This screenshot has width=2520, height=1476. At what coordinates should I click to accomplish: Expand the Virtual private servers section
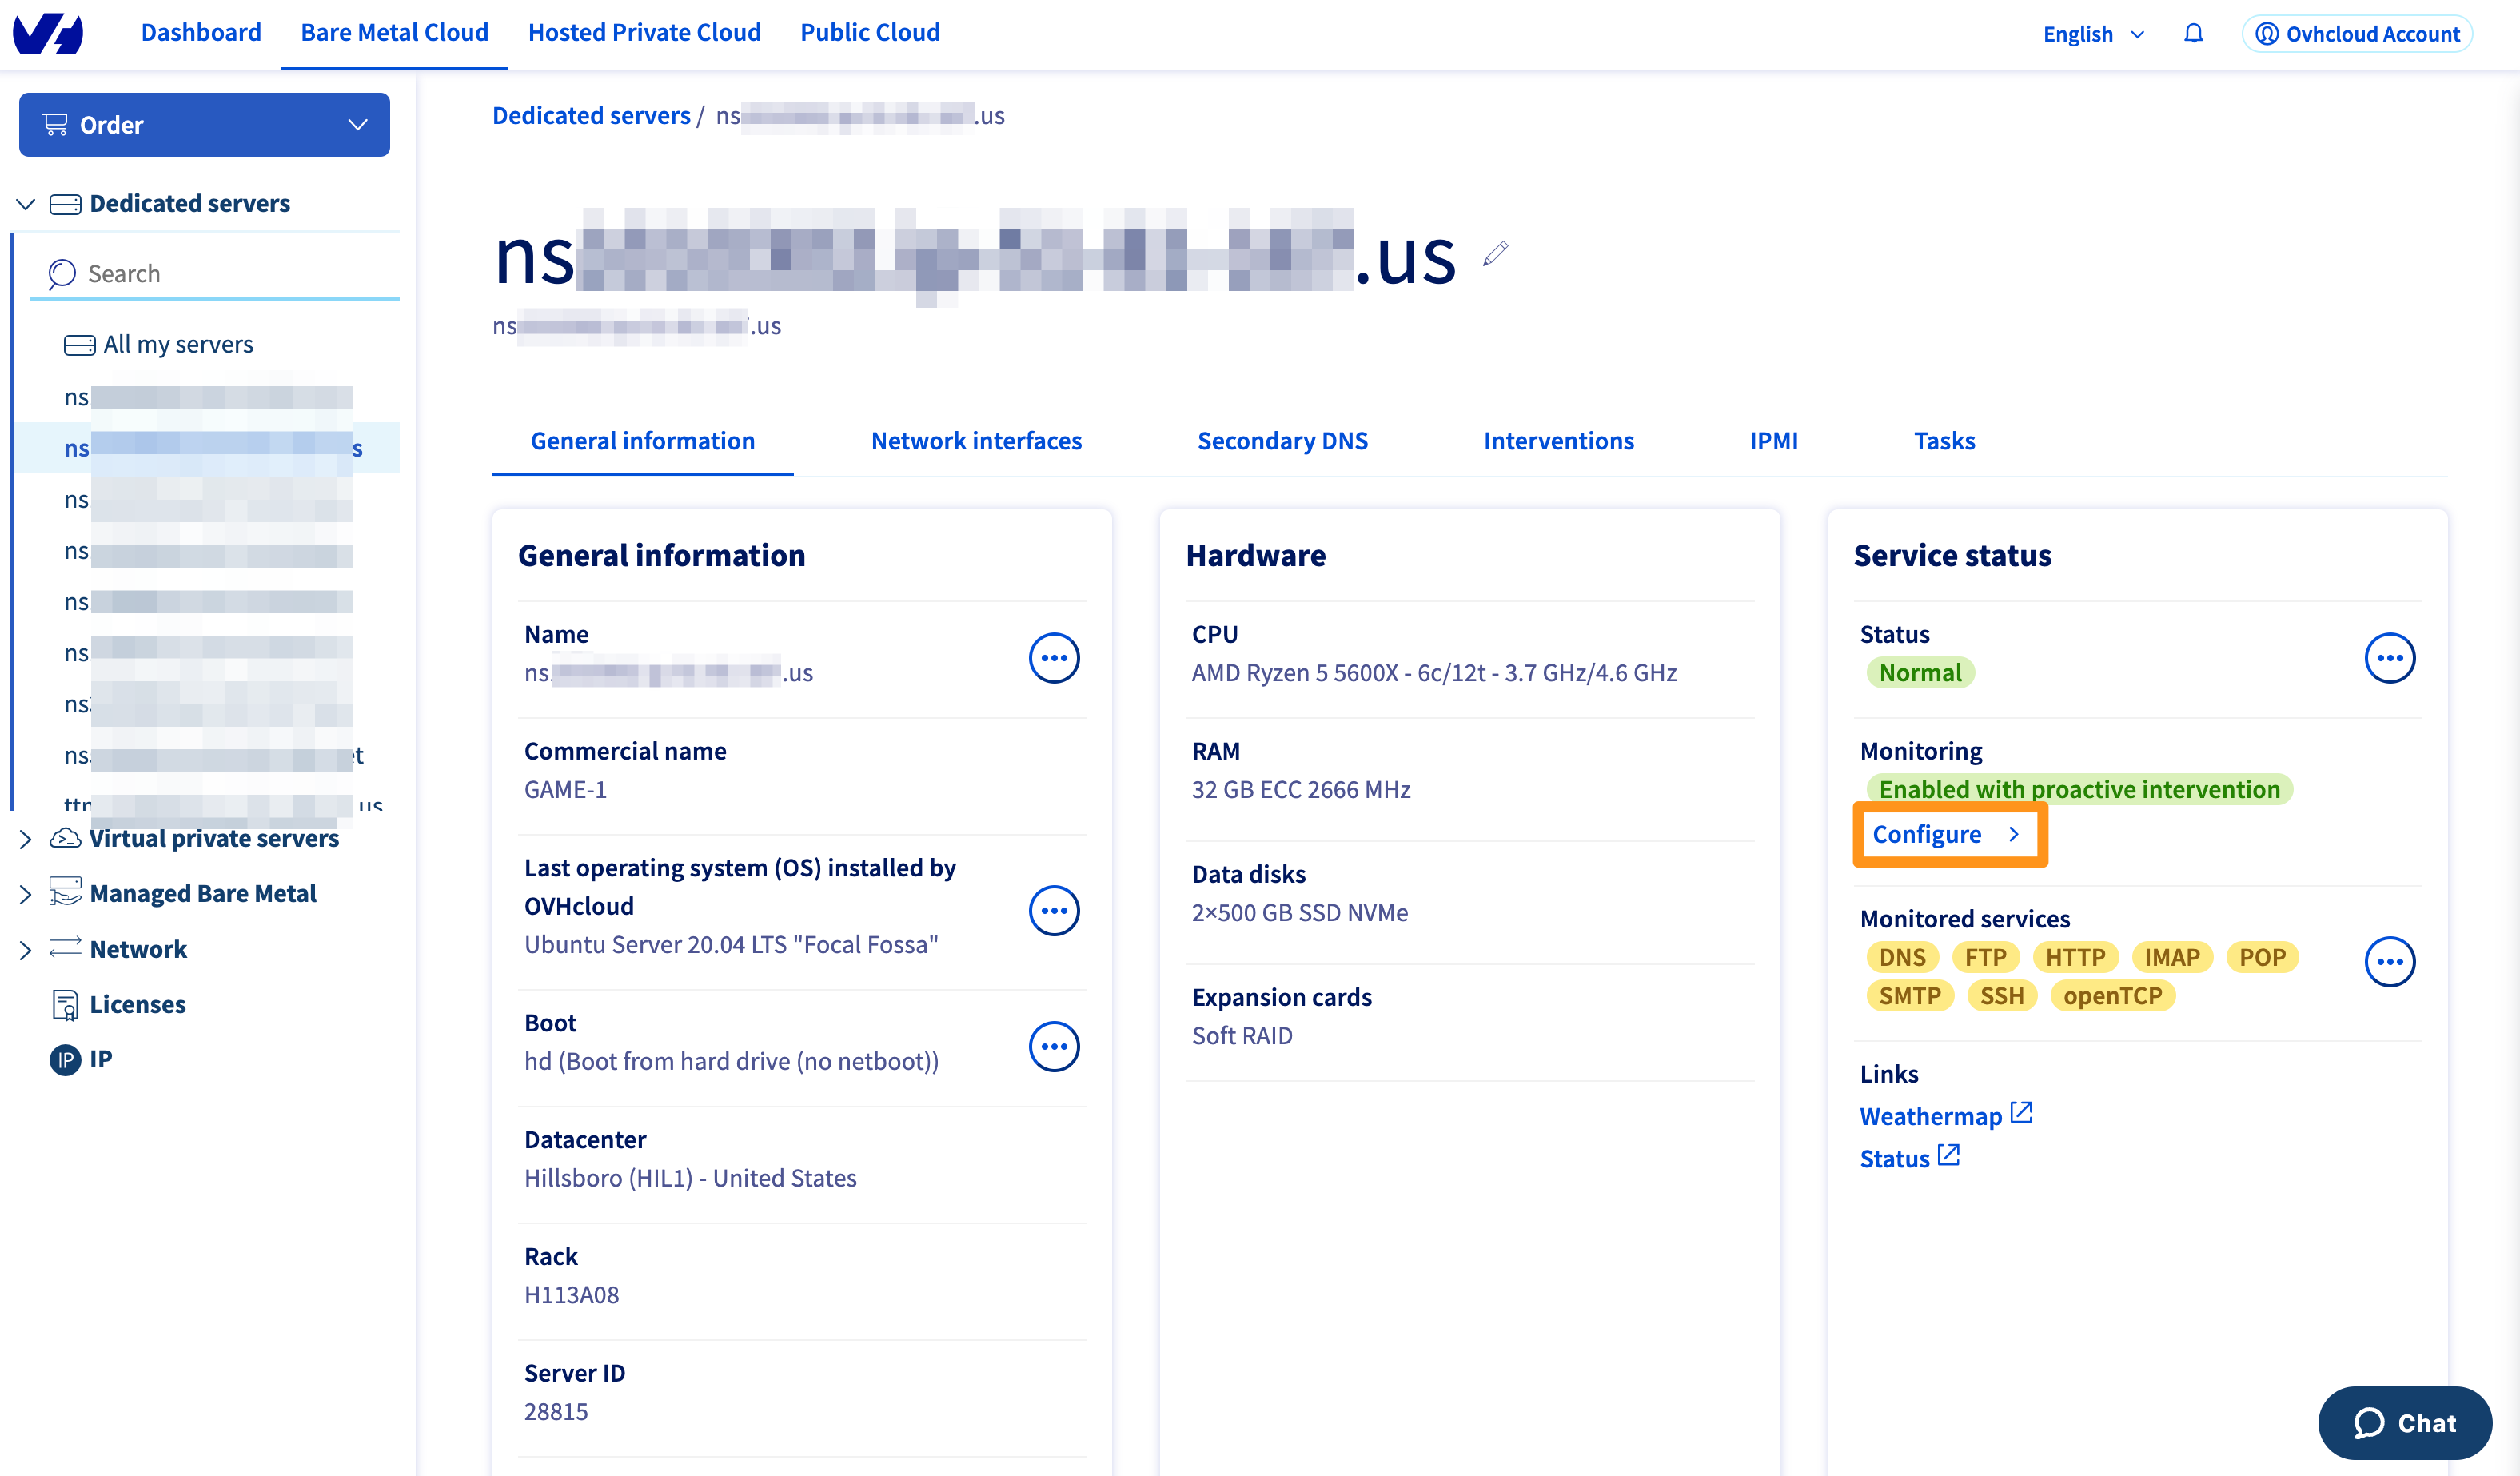25,839
